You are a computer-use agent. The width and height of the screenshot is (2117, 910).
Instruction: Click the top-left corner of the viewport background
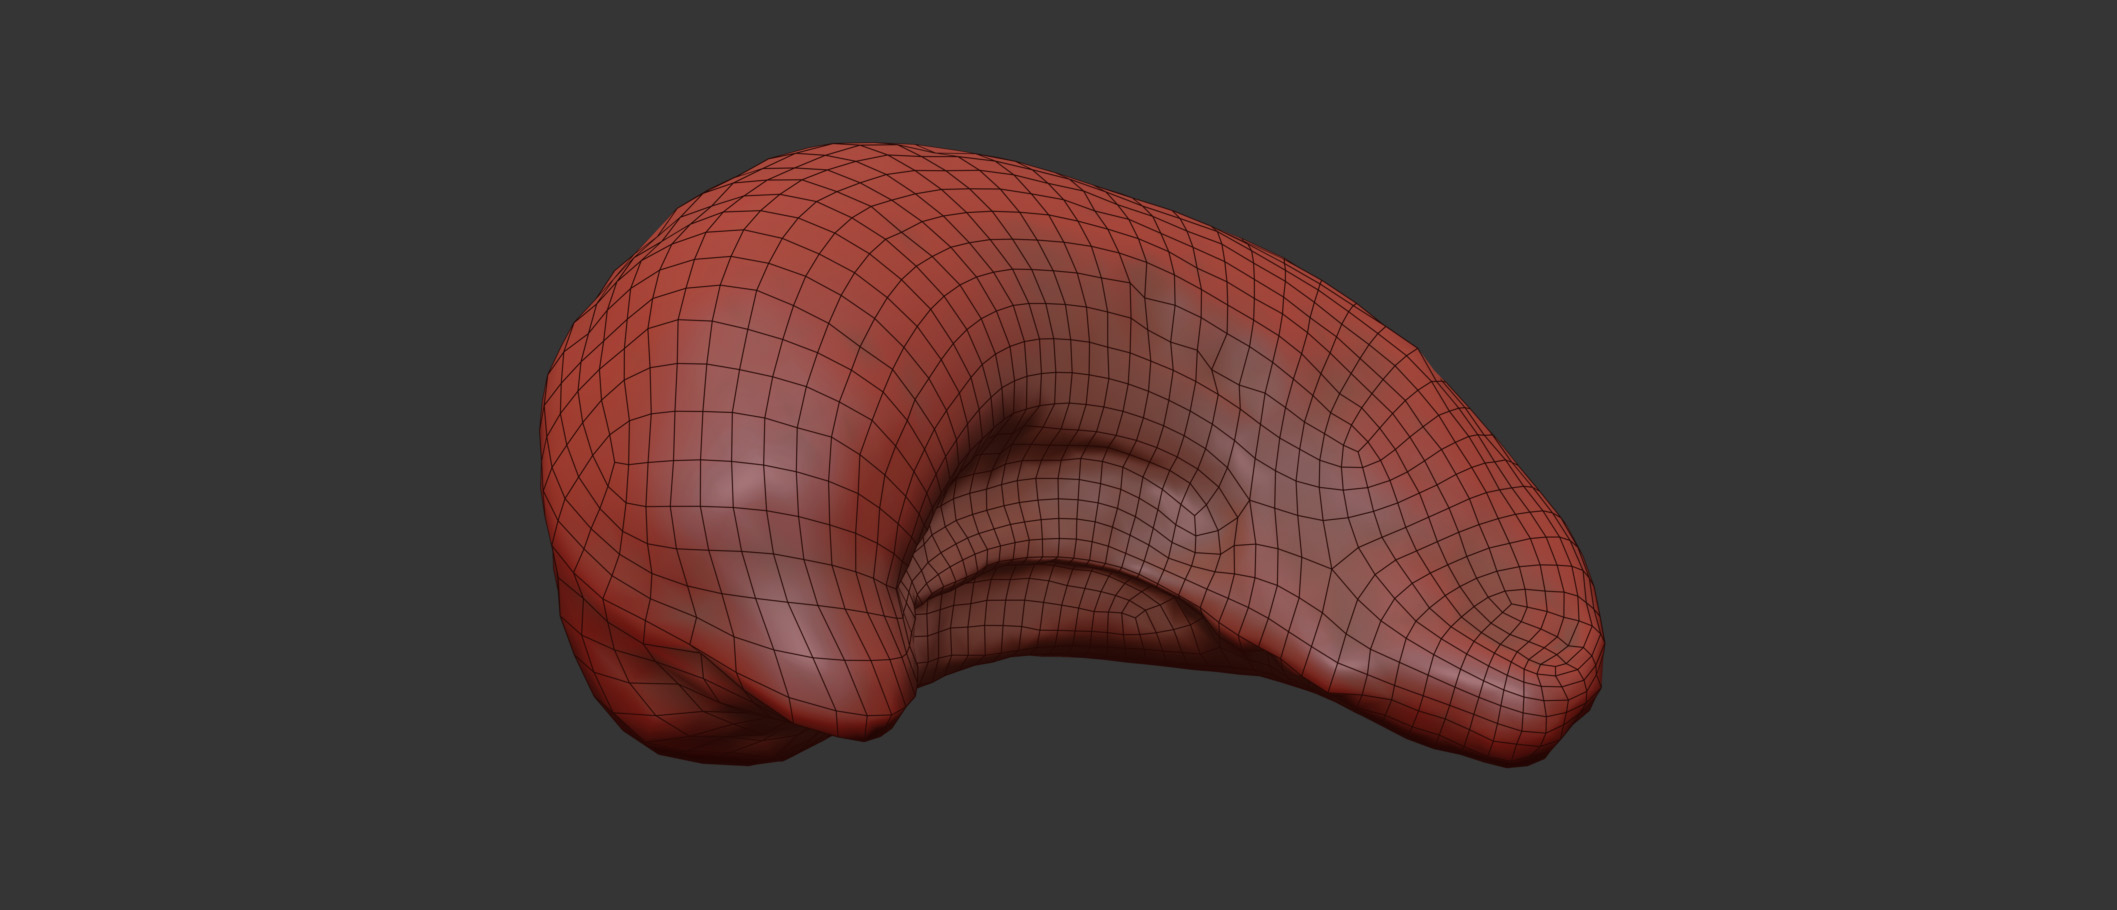(x=20, y=20)
